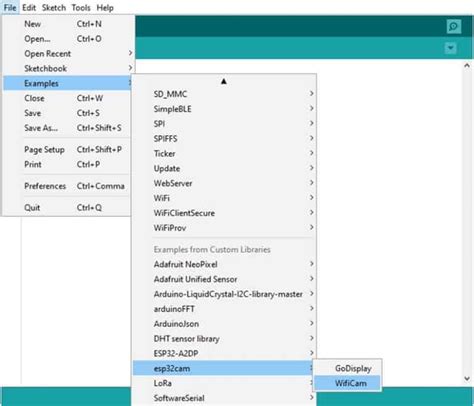Choose Quit in the File menu
This screenshot has width=474, height=406.
tap(67, 208)
